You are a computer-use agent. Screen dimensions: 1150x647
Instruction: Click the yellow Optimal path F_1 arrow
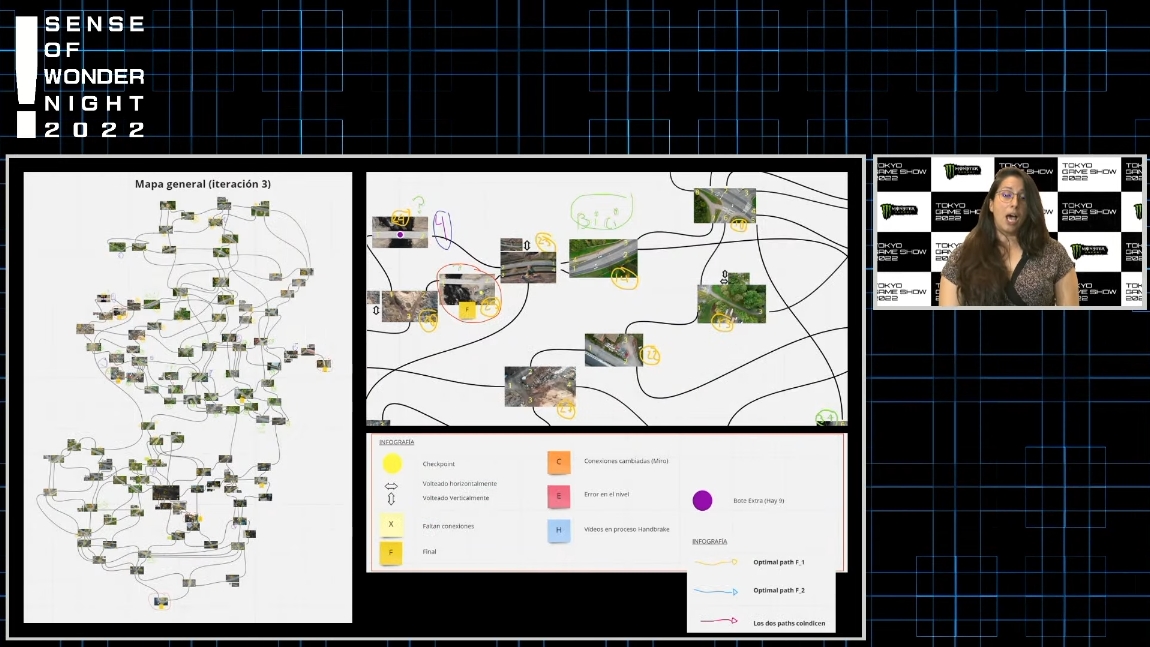click(x=714, y=563)
